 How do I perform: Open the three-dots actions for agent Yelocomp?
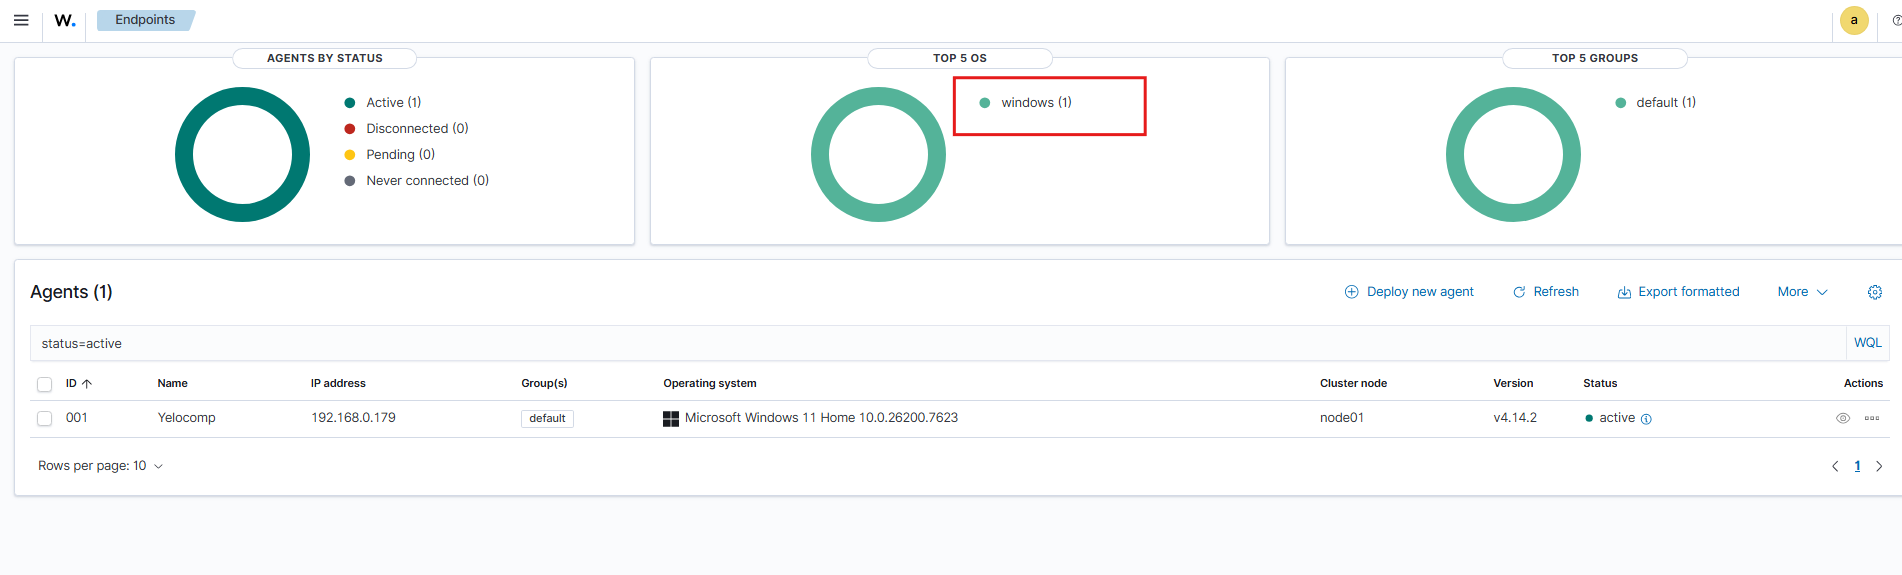coord(1871,418)
